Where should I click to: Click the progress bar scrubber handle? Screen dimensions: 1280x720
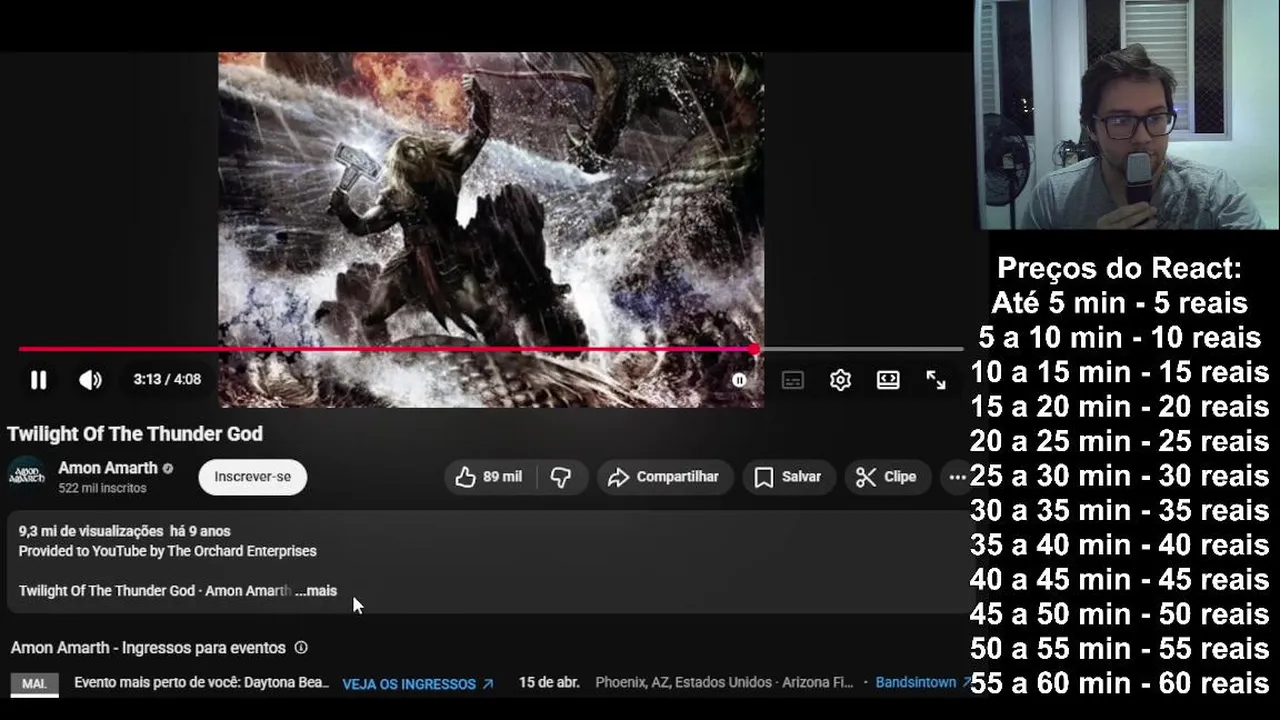pos(754,349)
